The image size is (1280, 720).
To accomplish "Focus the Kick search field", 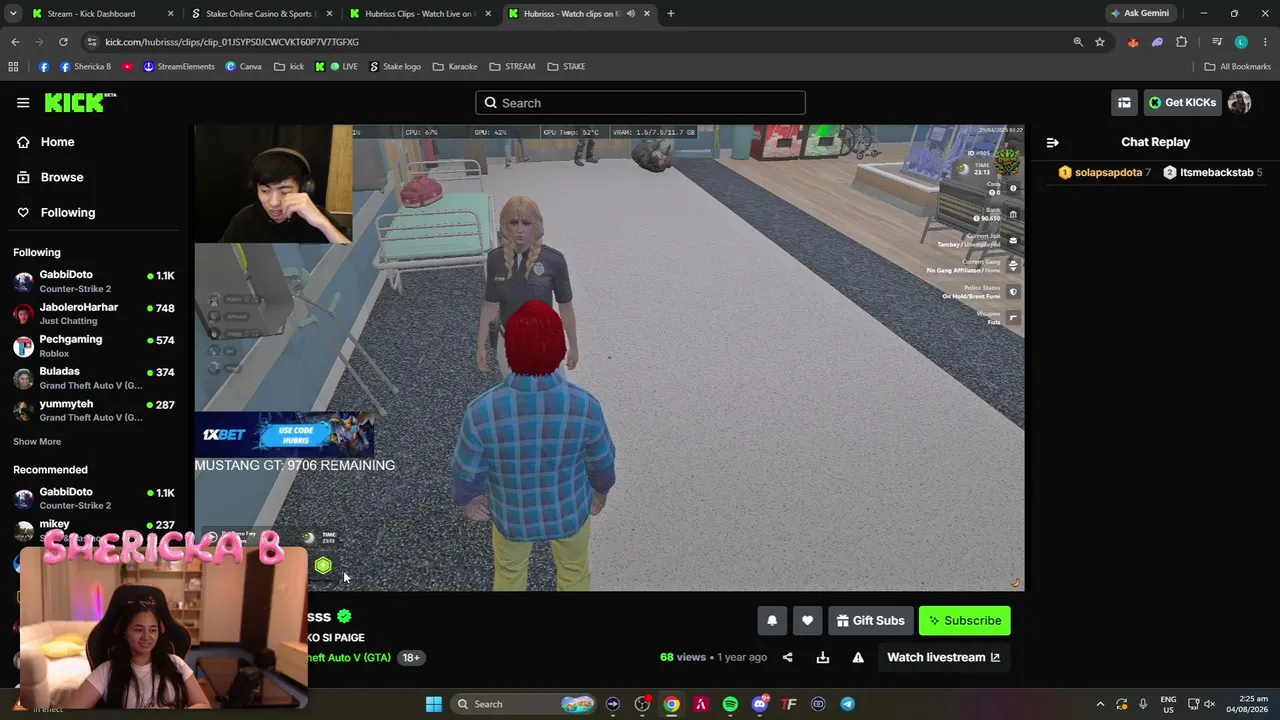I will (640, 103).
